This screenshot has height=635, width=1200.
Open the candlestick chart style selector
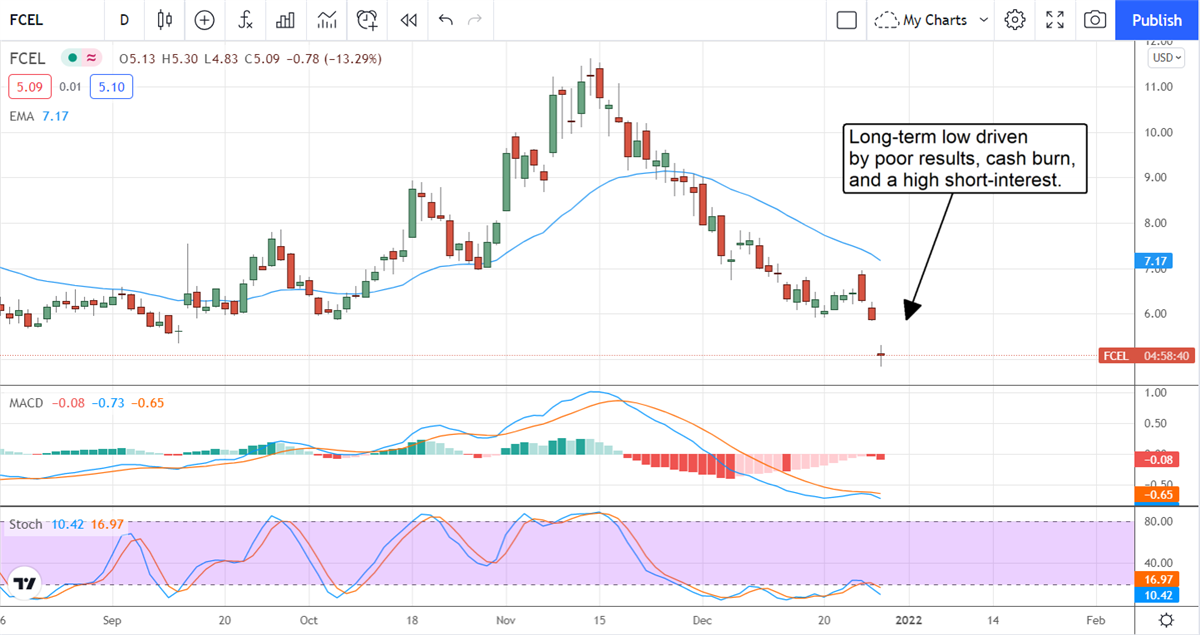(x=165, y=19)
